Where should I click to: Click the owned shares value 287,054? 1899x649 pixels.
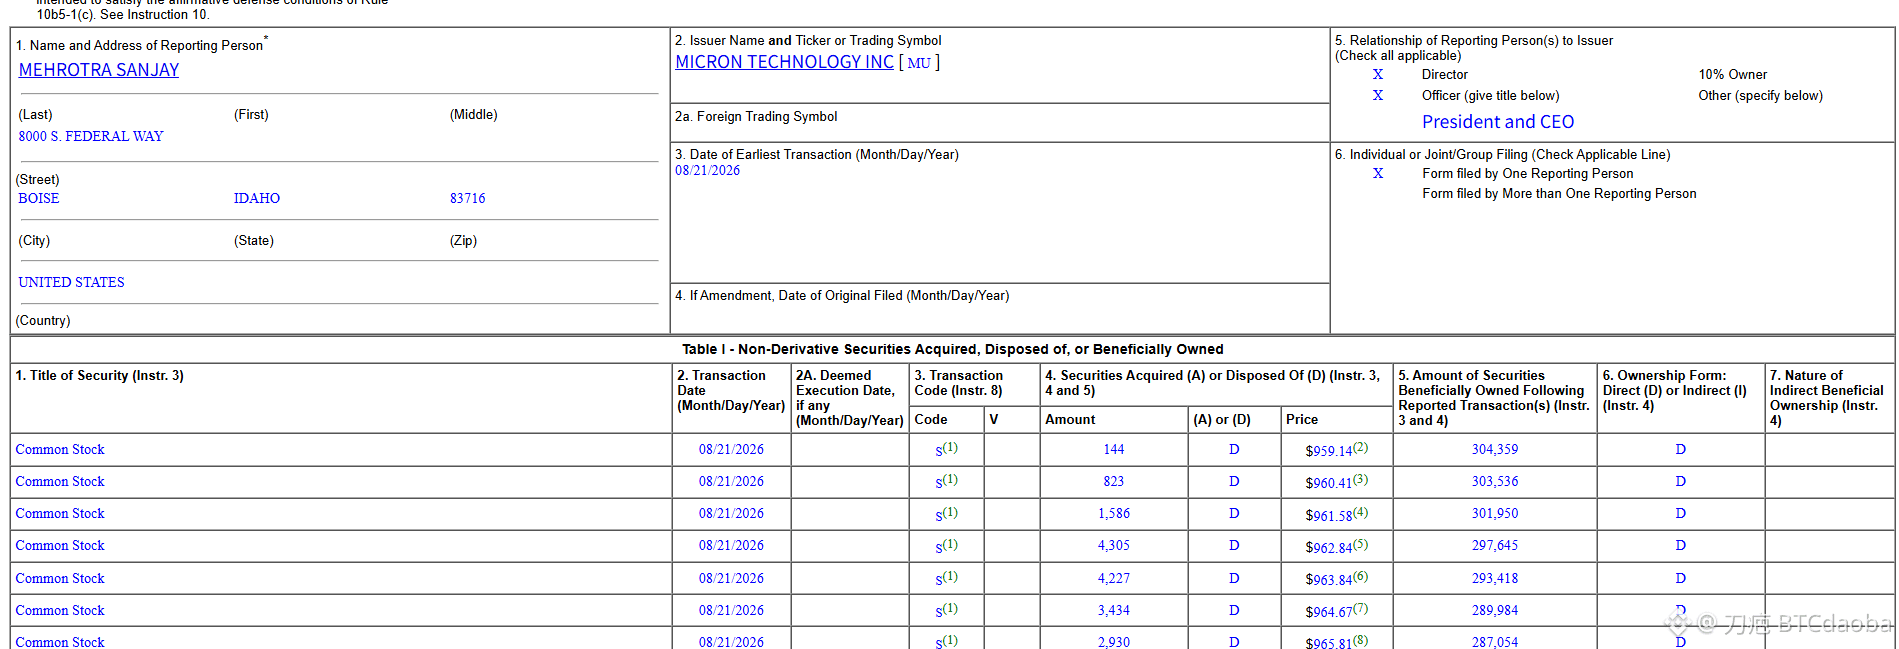[1495, 642]
